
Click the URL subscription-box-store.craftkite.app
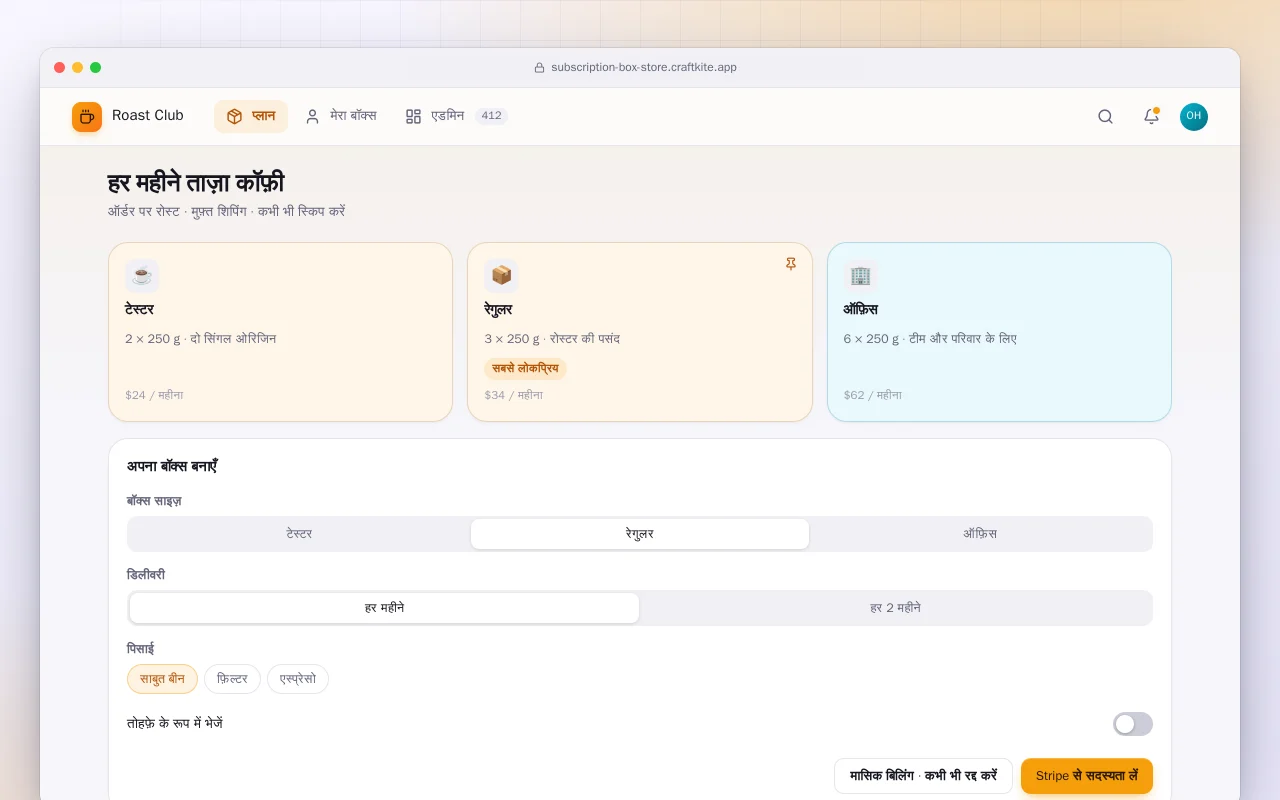pyautogui.click(x=644, y=68)
